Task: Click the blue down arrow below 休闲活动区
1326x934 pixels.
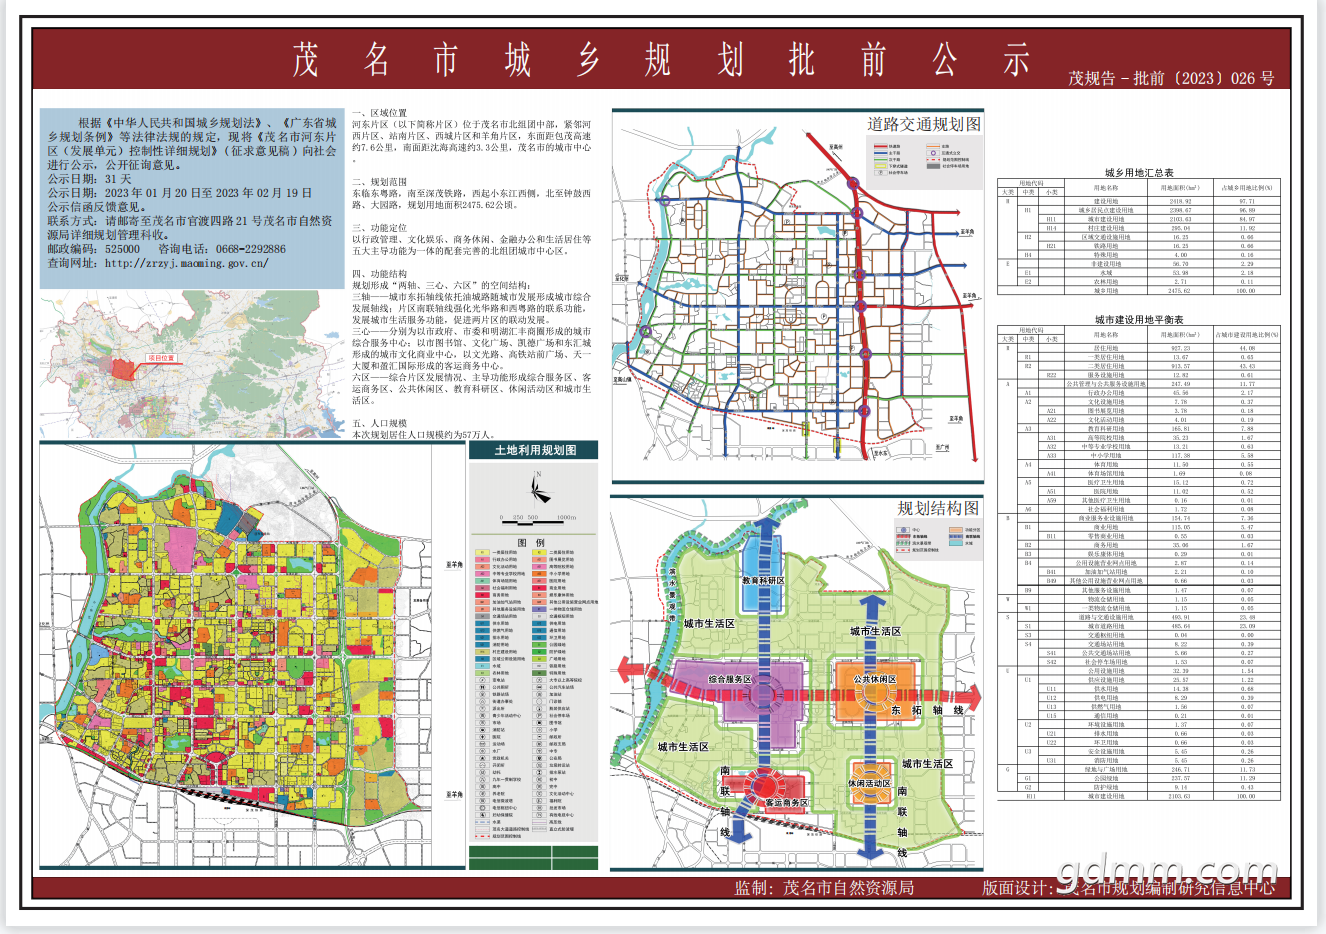Action: (871, 848)
